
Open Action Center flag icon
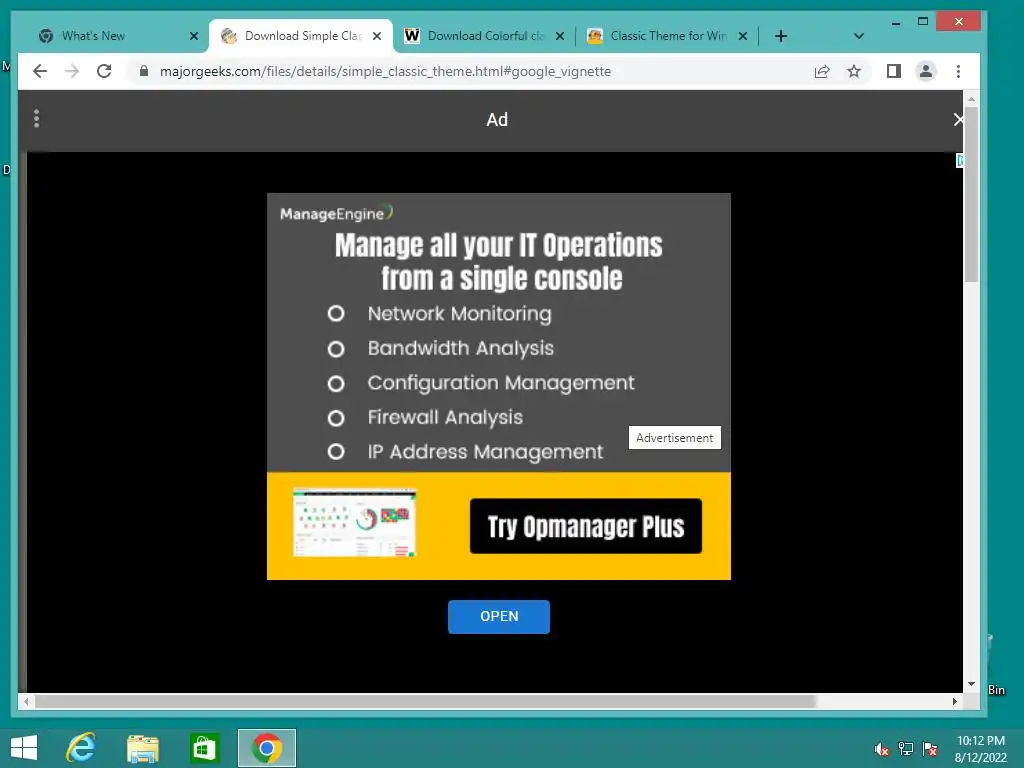pyautogui.click(x=930, y=749)
